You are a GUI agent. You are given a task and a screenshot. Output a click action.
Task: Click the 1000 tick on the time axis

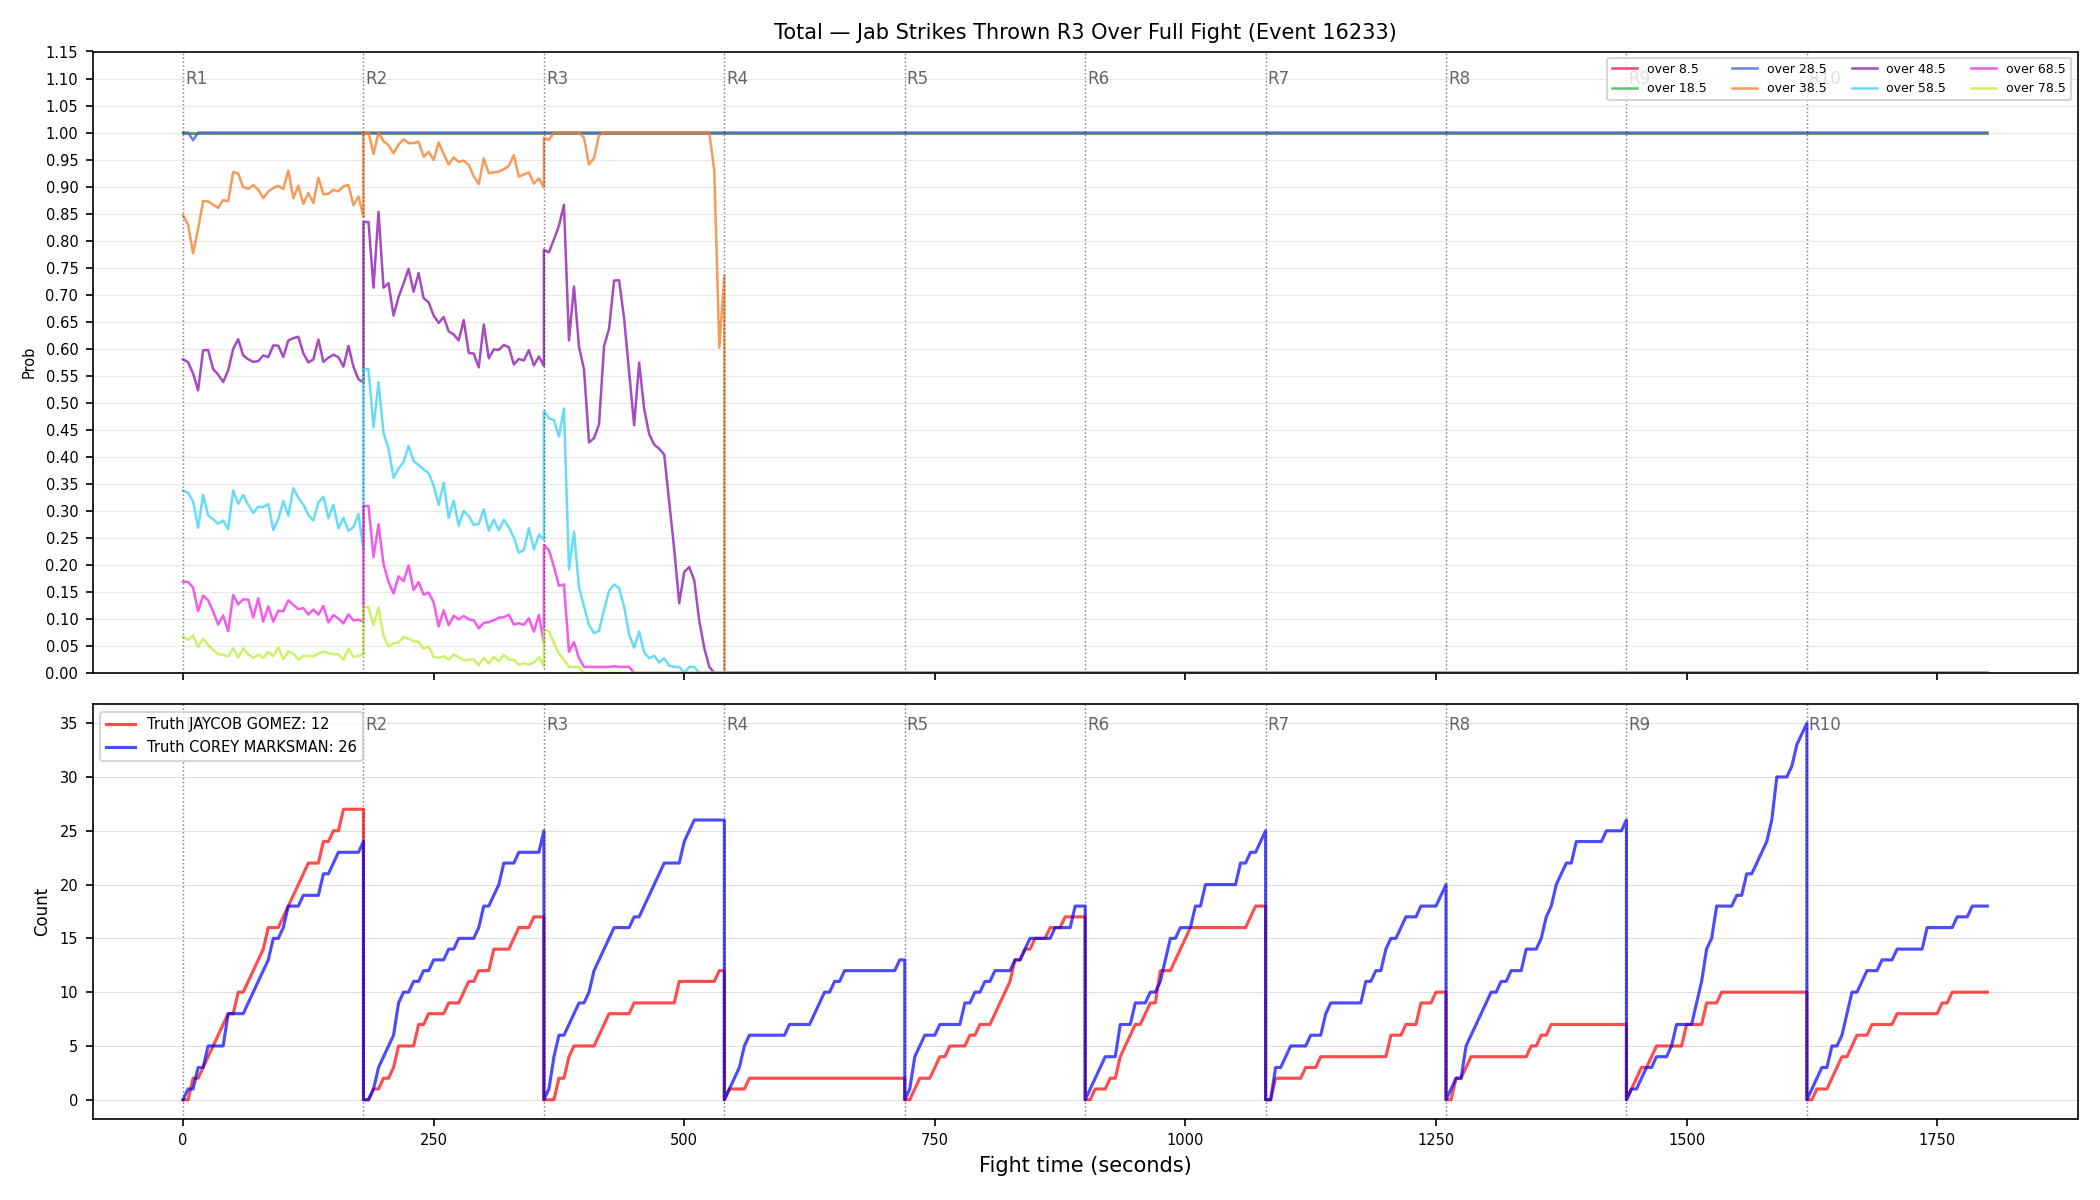click(x=1185, y=1139)
